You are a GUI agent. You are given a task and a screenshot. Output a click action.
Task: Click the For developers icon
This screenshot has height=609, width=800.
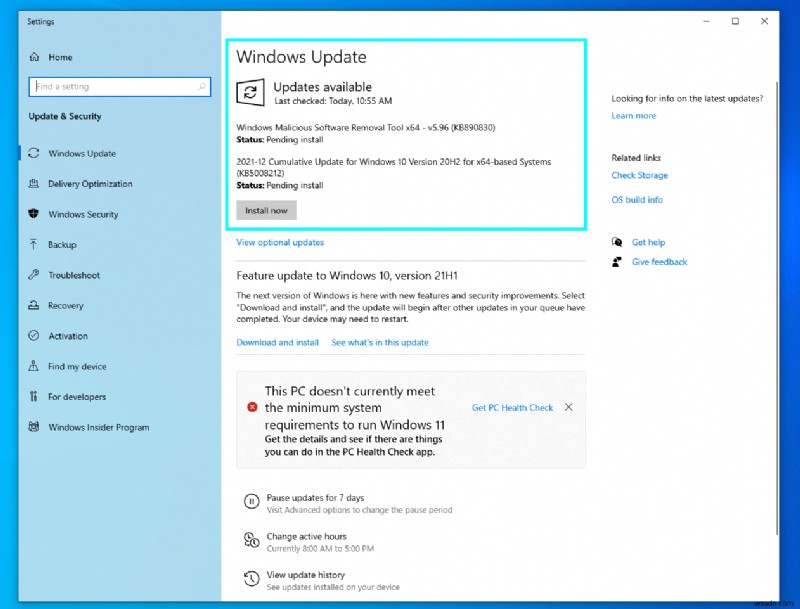click(x=34, y=396)
